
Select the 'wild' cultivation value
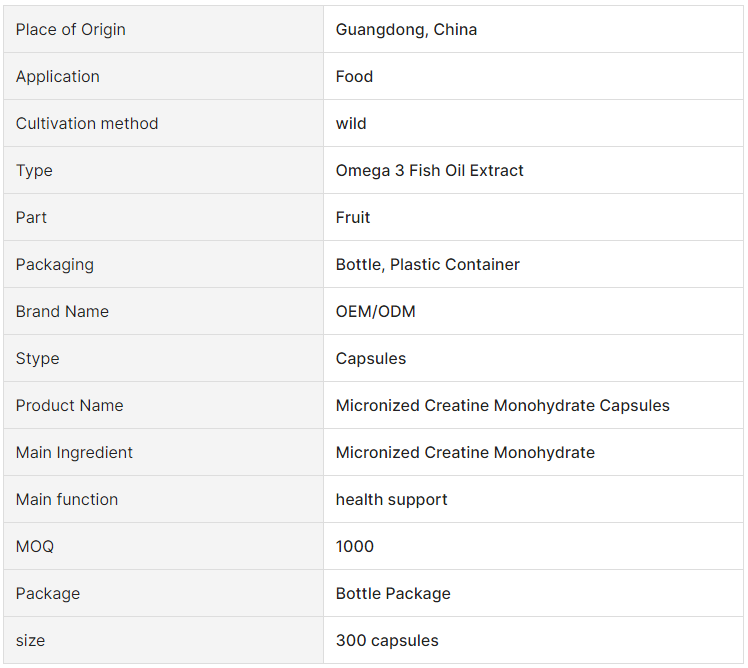coord(351,123)
